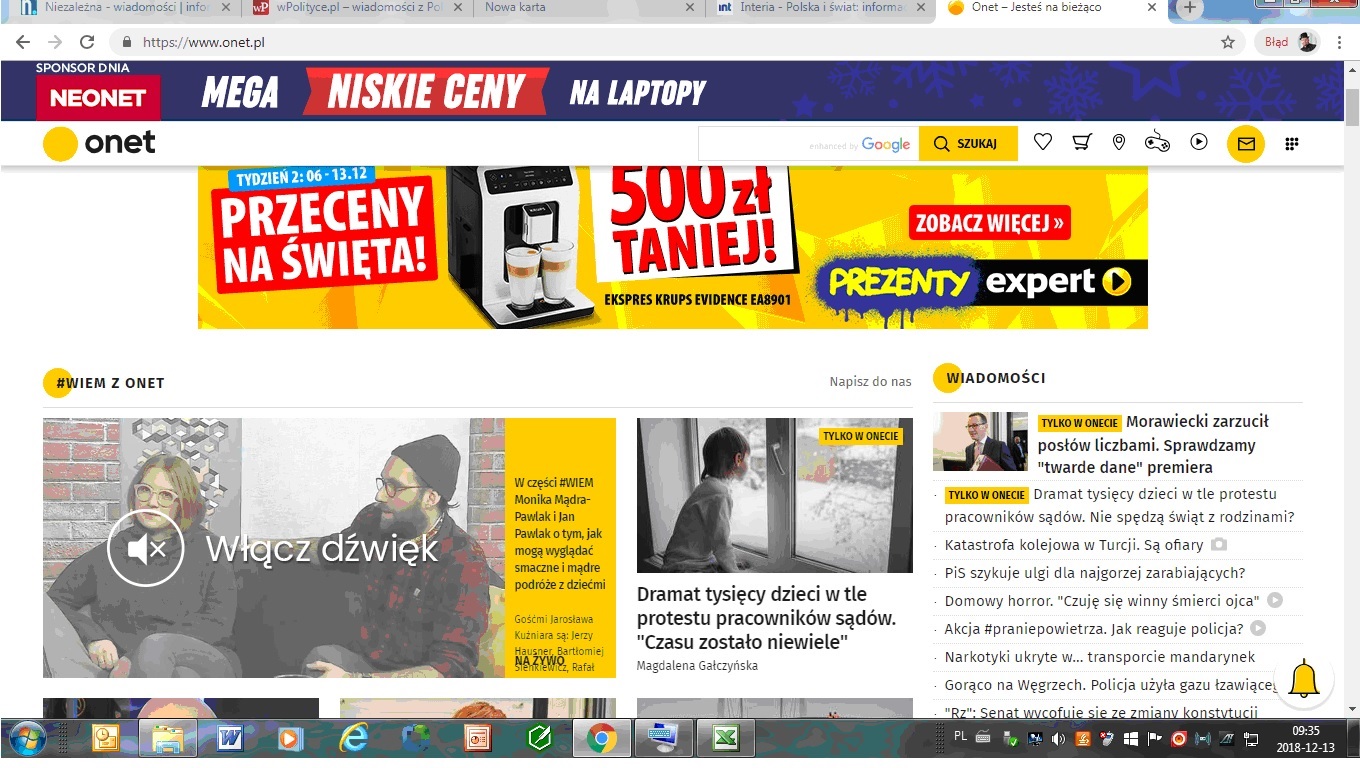Click the Google search input field
Image resolution: width=1360 pixels, height=768 pixels.
pos(808,144)
